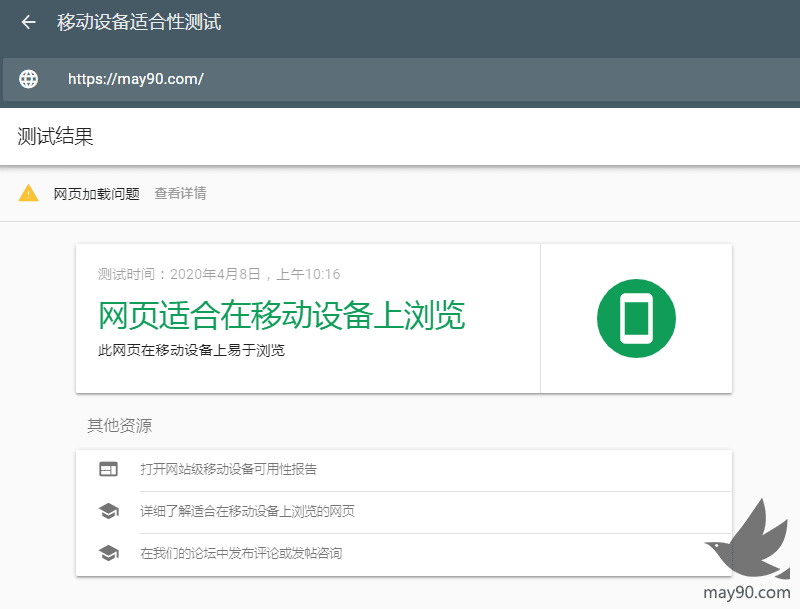Image resolution: width=800 pixels, height=609 pixels.
Task: Click the green mobile phone result icon
Action: [x=636, y=318]
